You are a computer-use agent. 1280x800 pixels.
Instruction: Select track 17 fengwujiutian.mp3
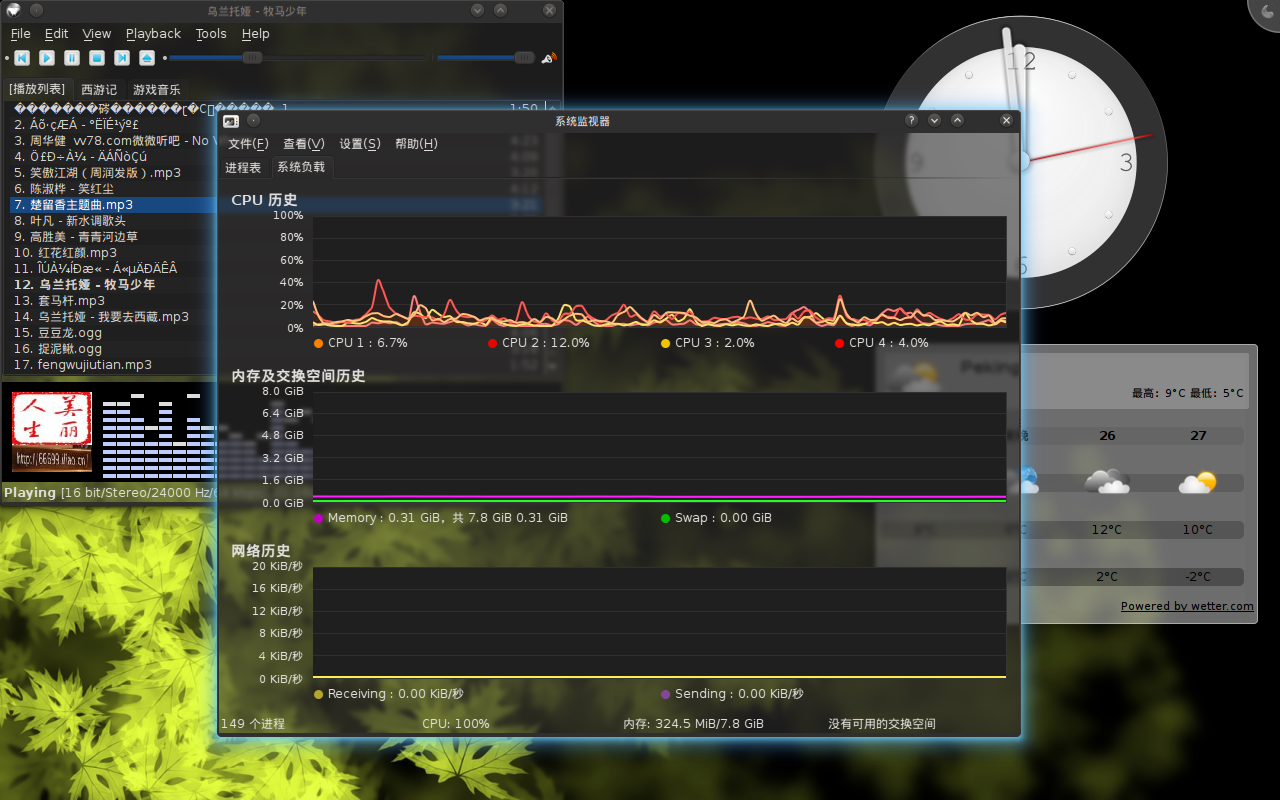pyautogui.click(x=112, y=365)
